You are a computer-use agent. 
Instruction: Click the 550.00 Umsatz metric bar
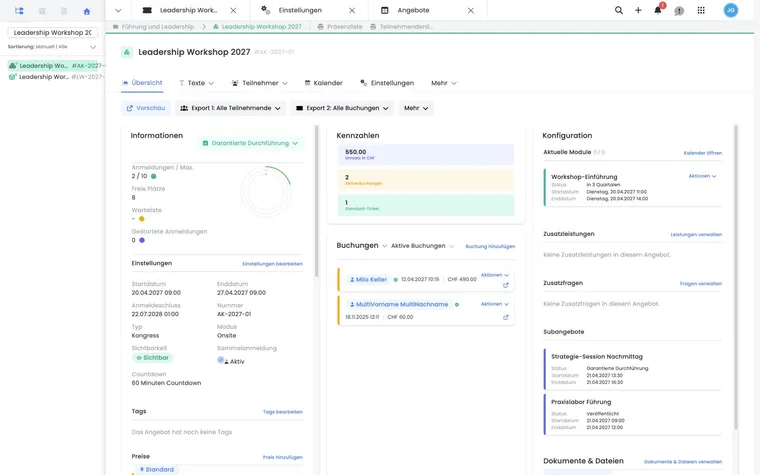click(x=426, y=155)
